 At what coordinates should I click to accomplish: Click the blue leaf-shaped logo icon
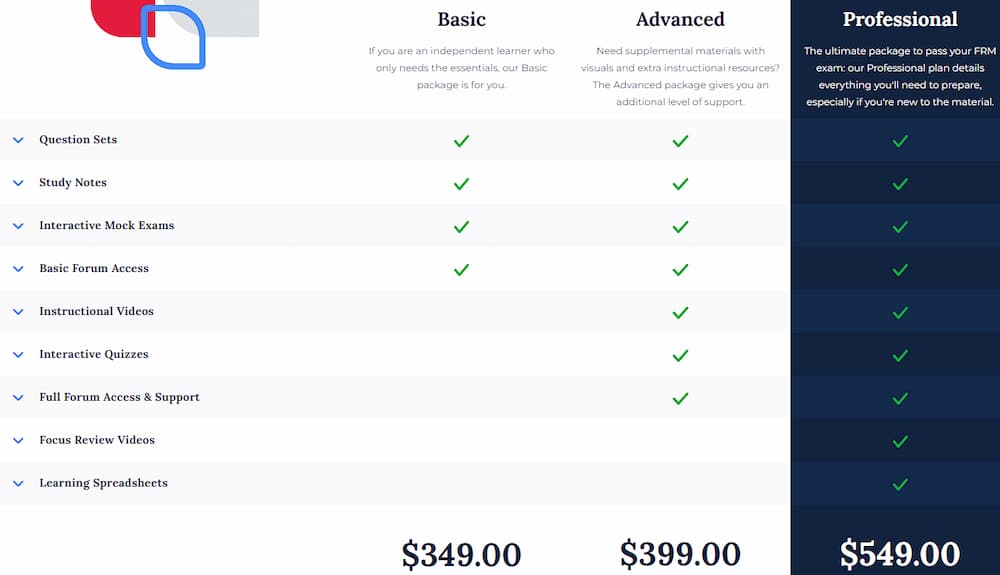click(x=173, y=38)
